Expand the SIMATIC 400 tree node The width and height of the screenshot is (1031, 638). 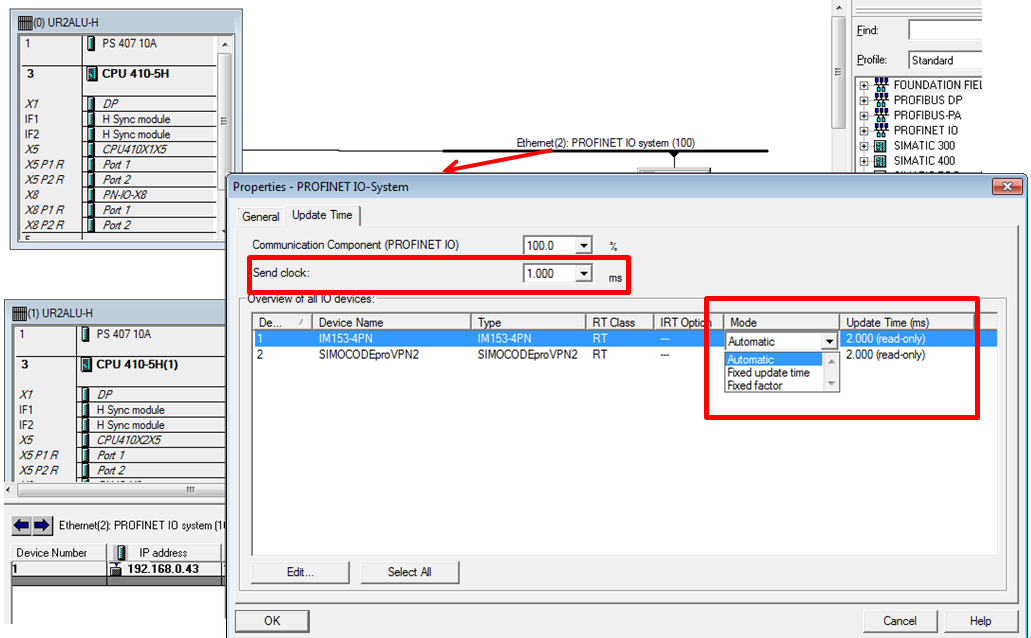864,161
